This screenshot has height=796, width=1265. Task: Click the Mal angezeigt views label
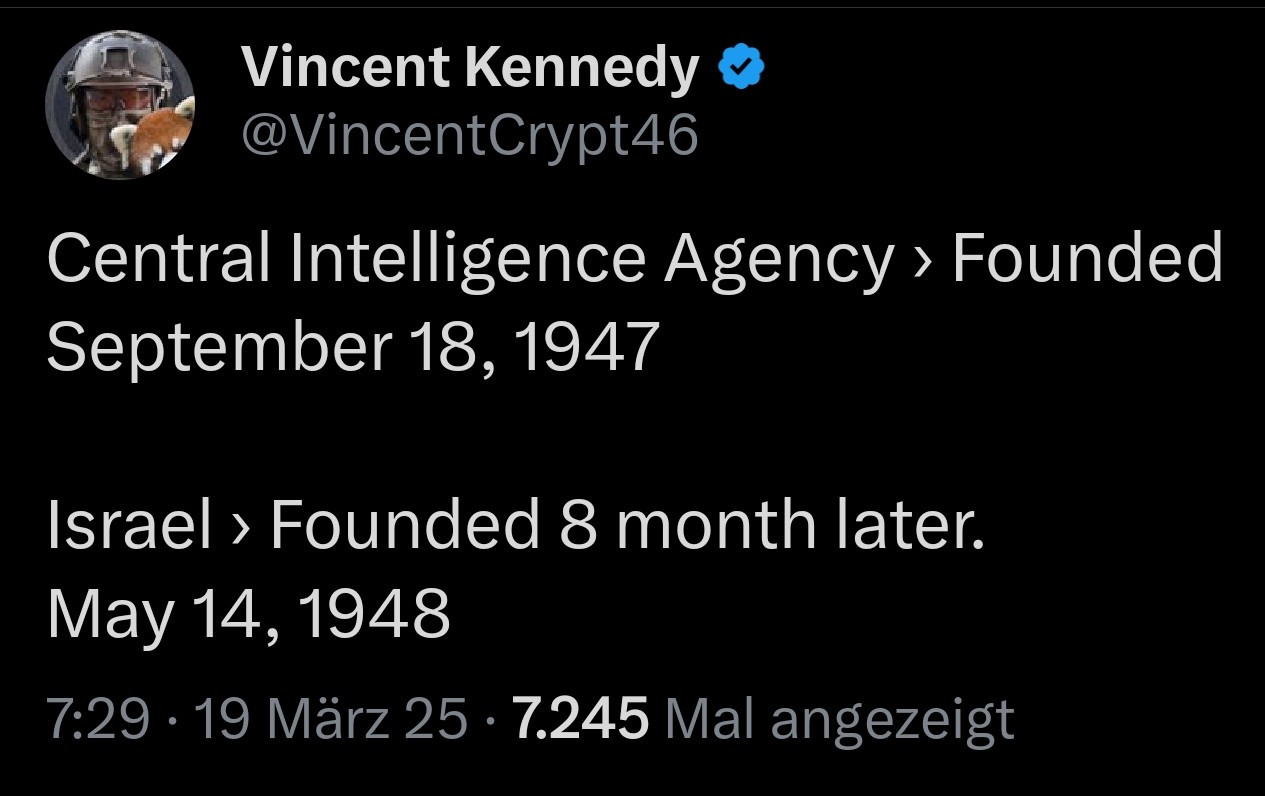pyautogui.click(x=838, y=718)
